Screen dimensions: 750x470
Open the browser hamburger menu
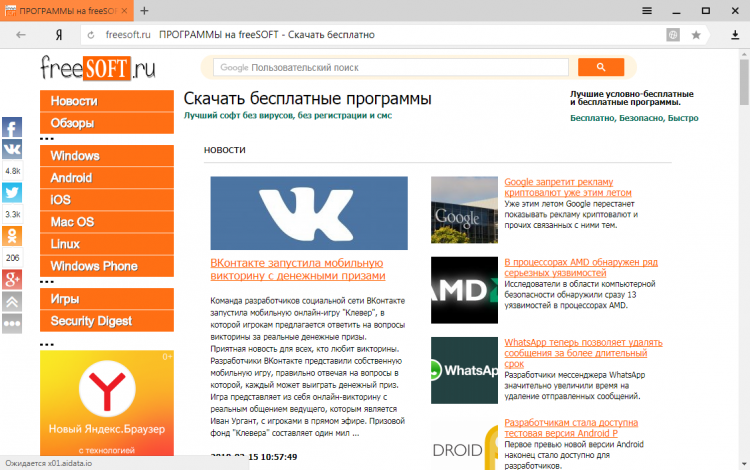[x=647, y=11]
